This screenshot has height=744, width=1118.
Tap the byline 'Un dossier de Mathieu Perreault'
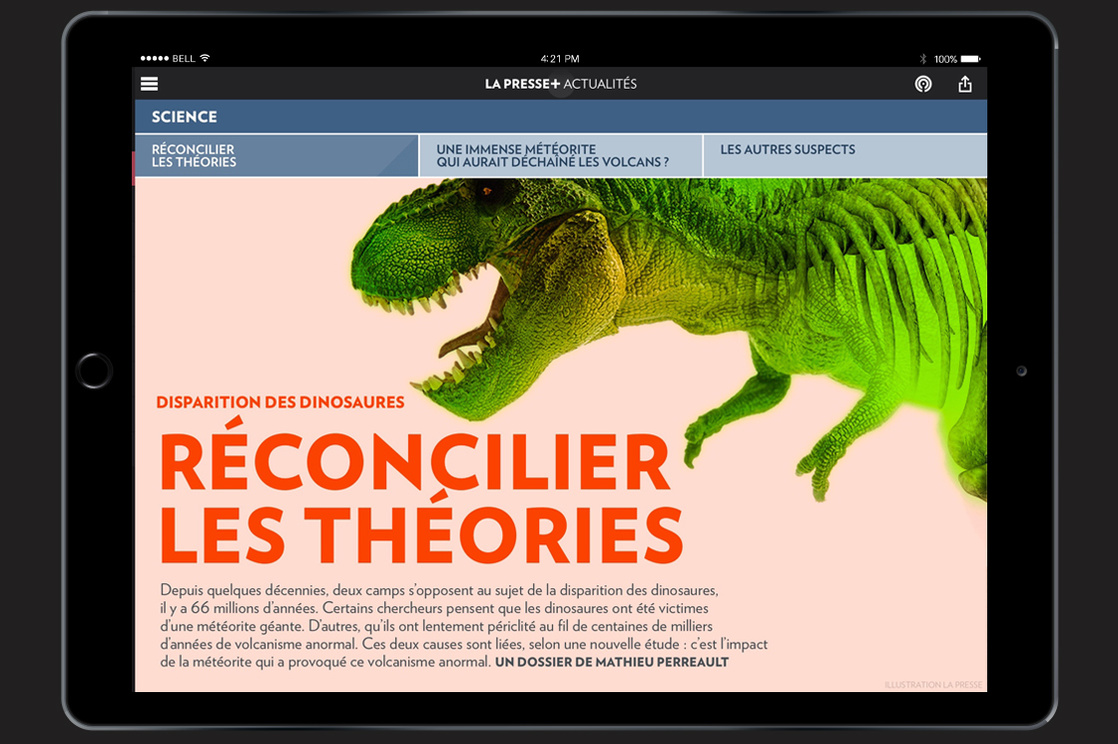612,662
